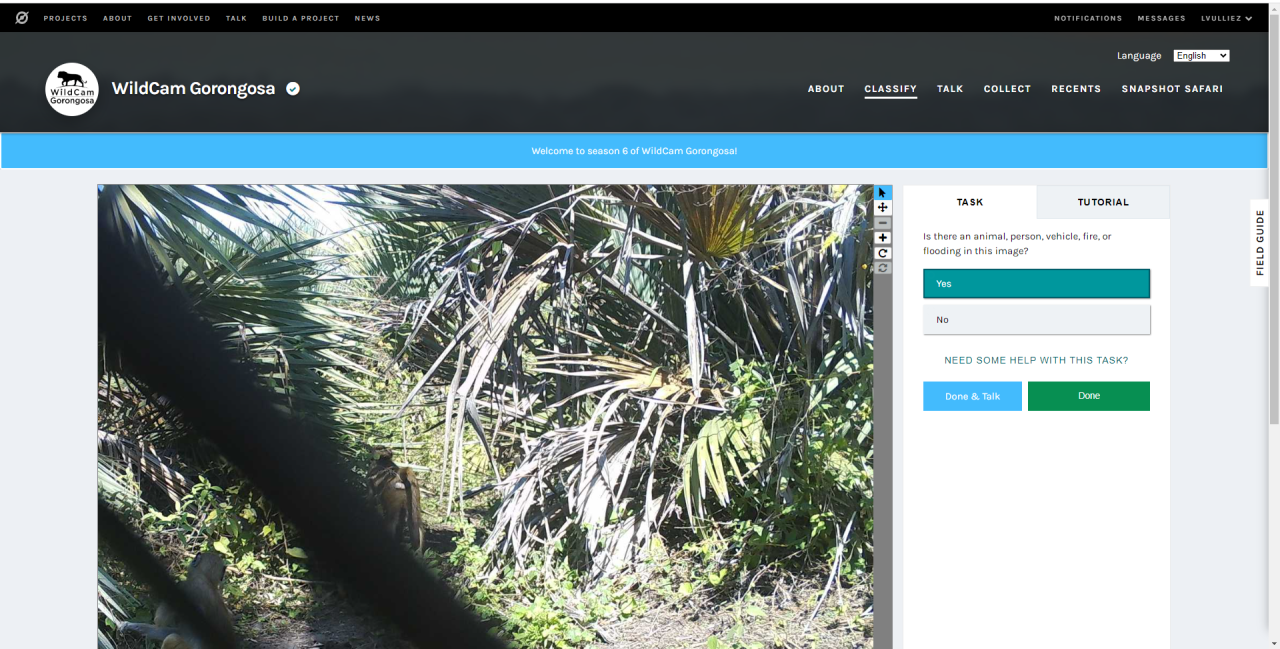
Task: Select the pan image tool
Action: tap(883, 208)
